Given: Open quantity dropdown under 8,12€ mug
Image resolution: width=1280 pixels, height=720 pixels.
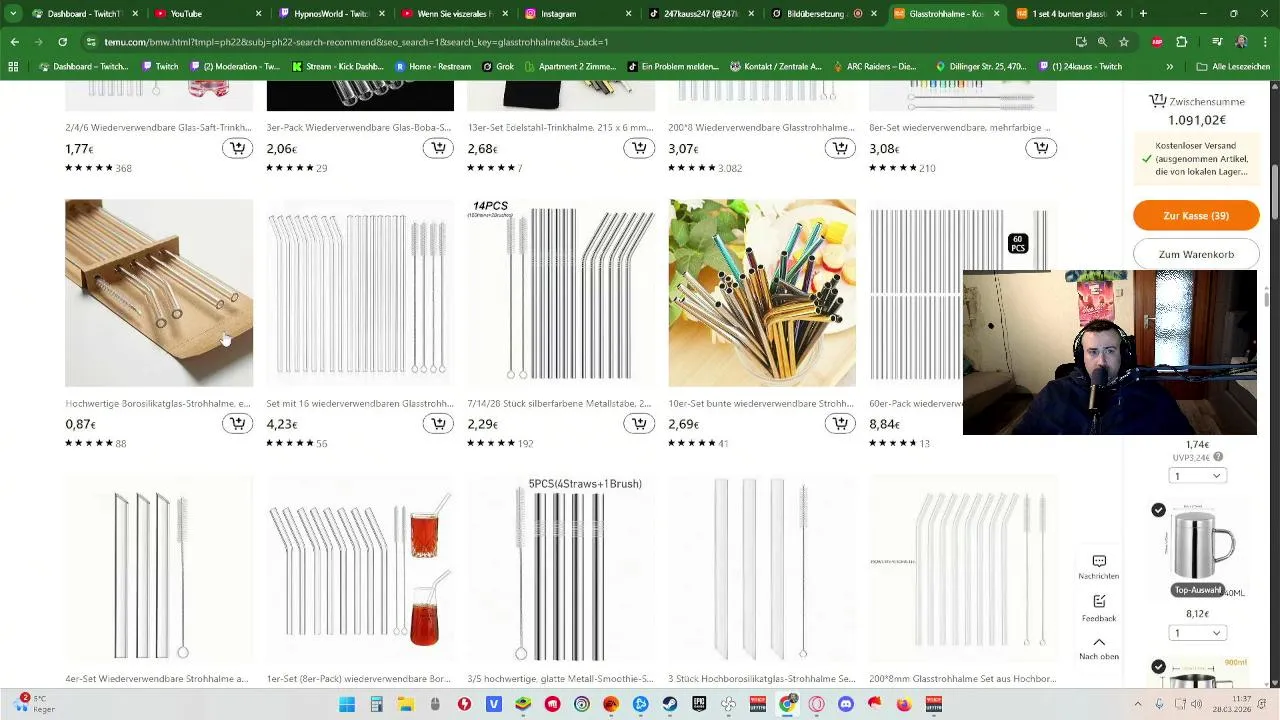Looking at the screenshot, I should 1197,633.
